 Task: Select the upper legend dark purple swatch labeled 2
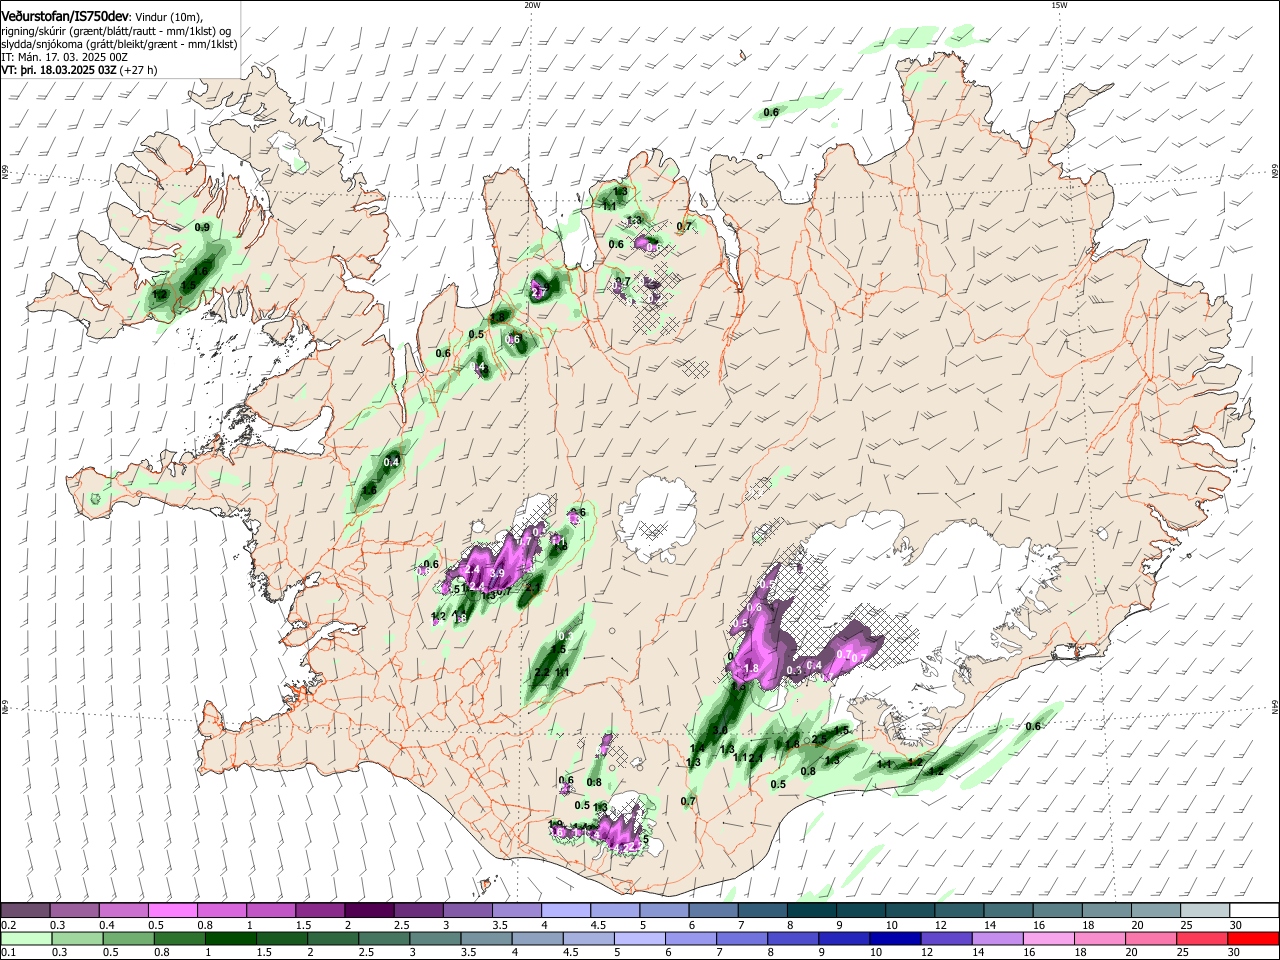coord(368,911)
